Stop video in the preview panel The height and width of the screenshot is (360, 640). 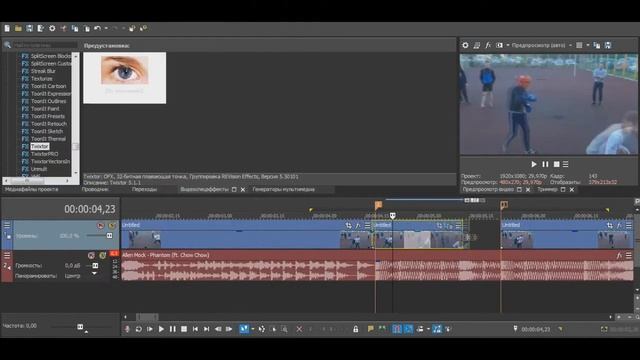pos(556,164)
